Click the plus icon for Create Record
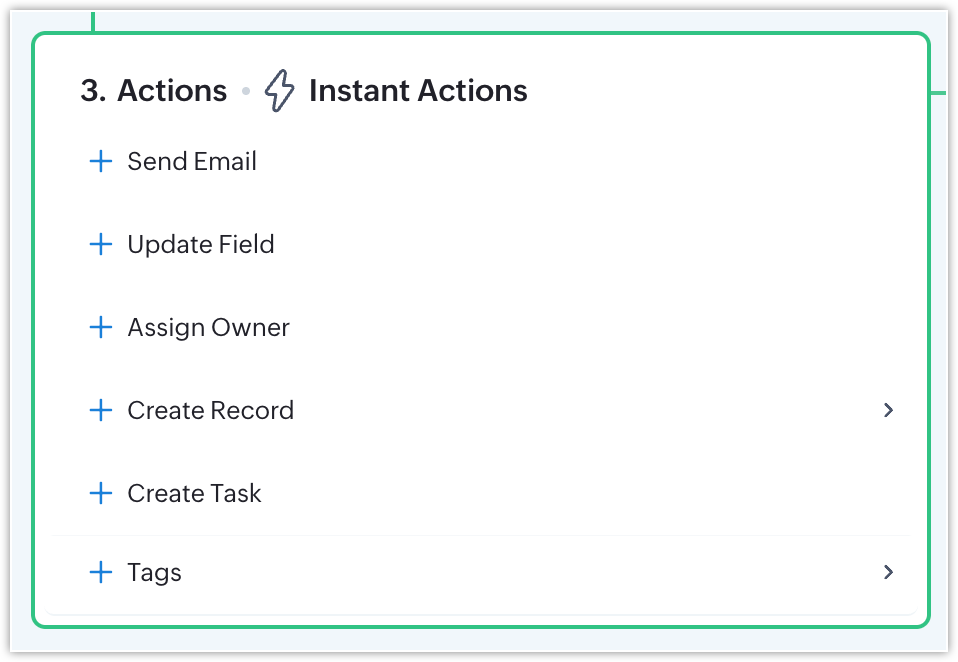This screenshot has width=958, height=662. coord(101,411)
